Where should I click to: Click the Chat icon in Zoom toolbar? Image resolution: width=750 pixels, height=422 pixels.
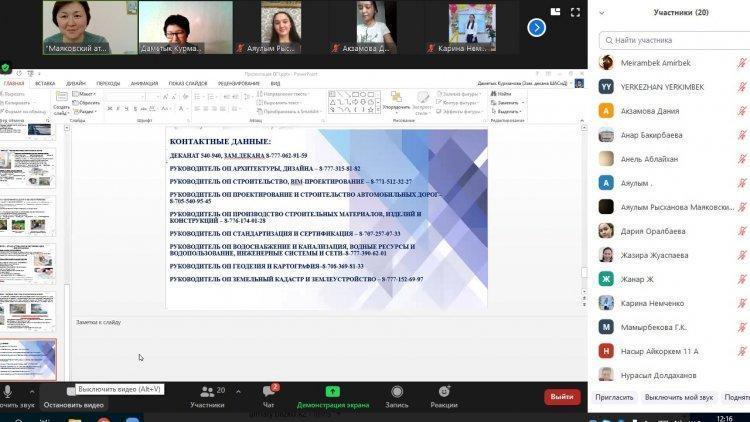point(268,392)
